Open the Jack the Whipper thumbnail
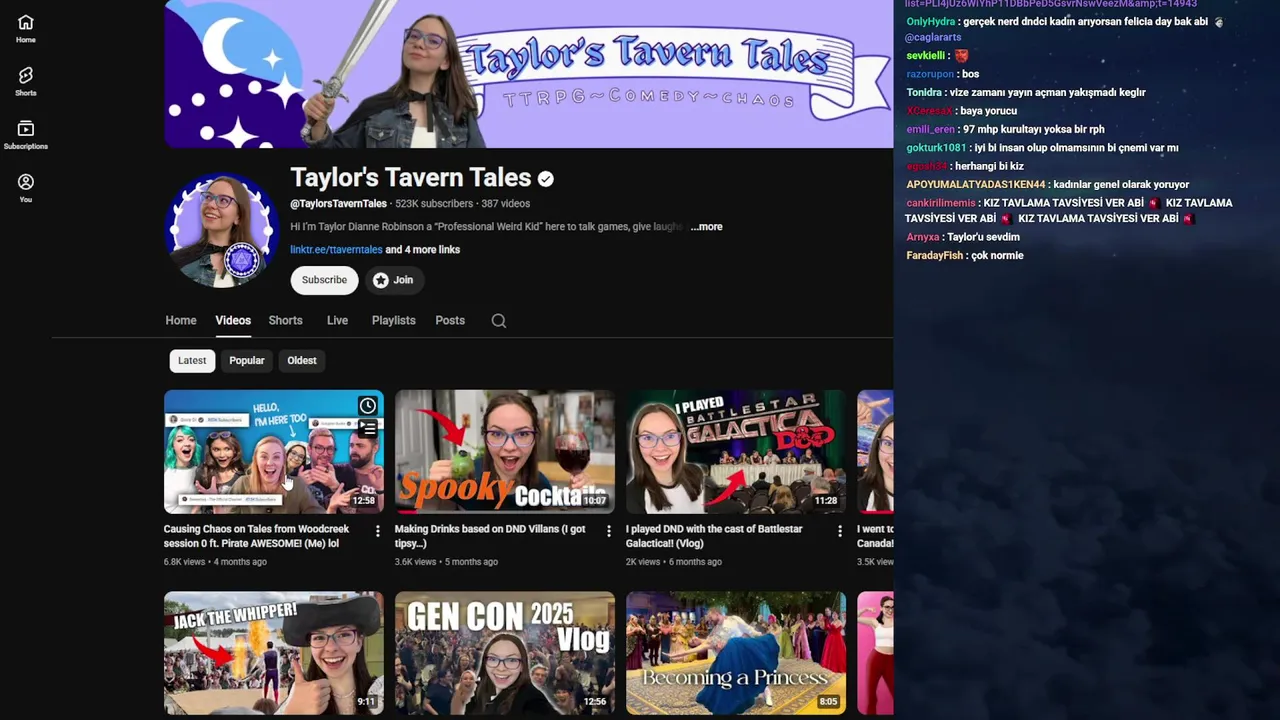1280x720 pixels. point(274,653)
